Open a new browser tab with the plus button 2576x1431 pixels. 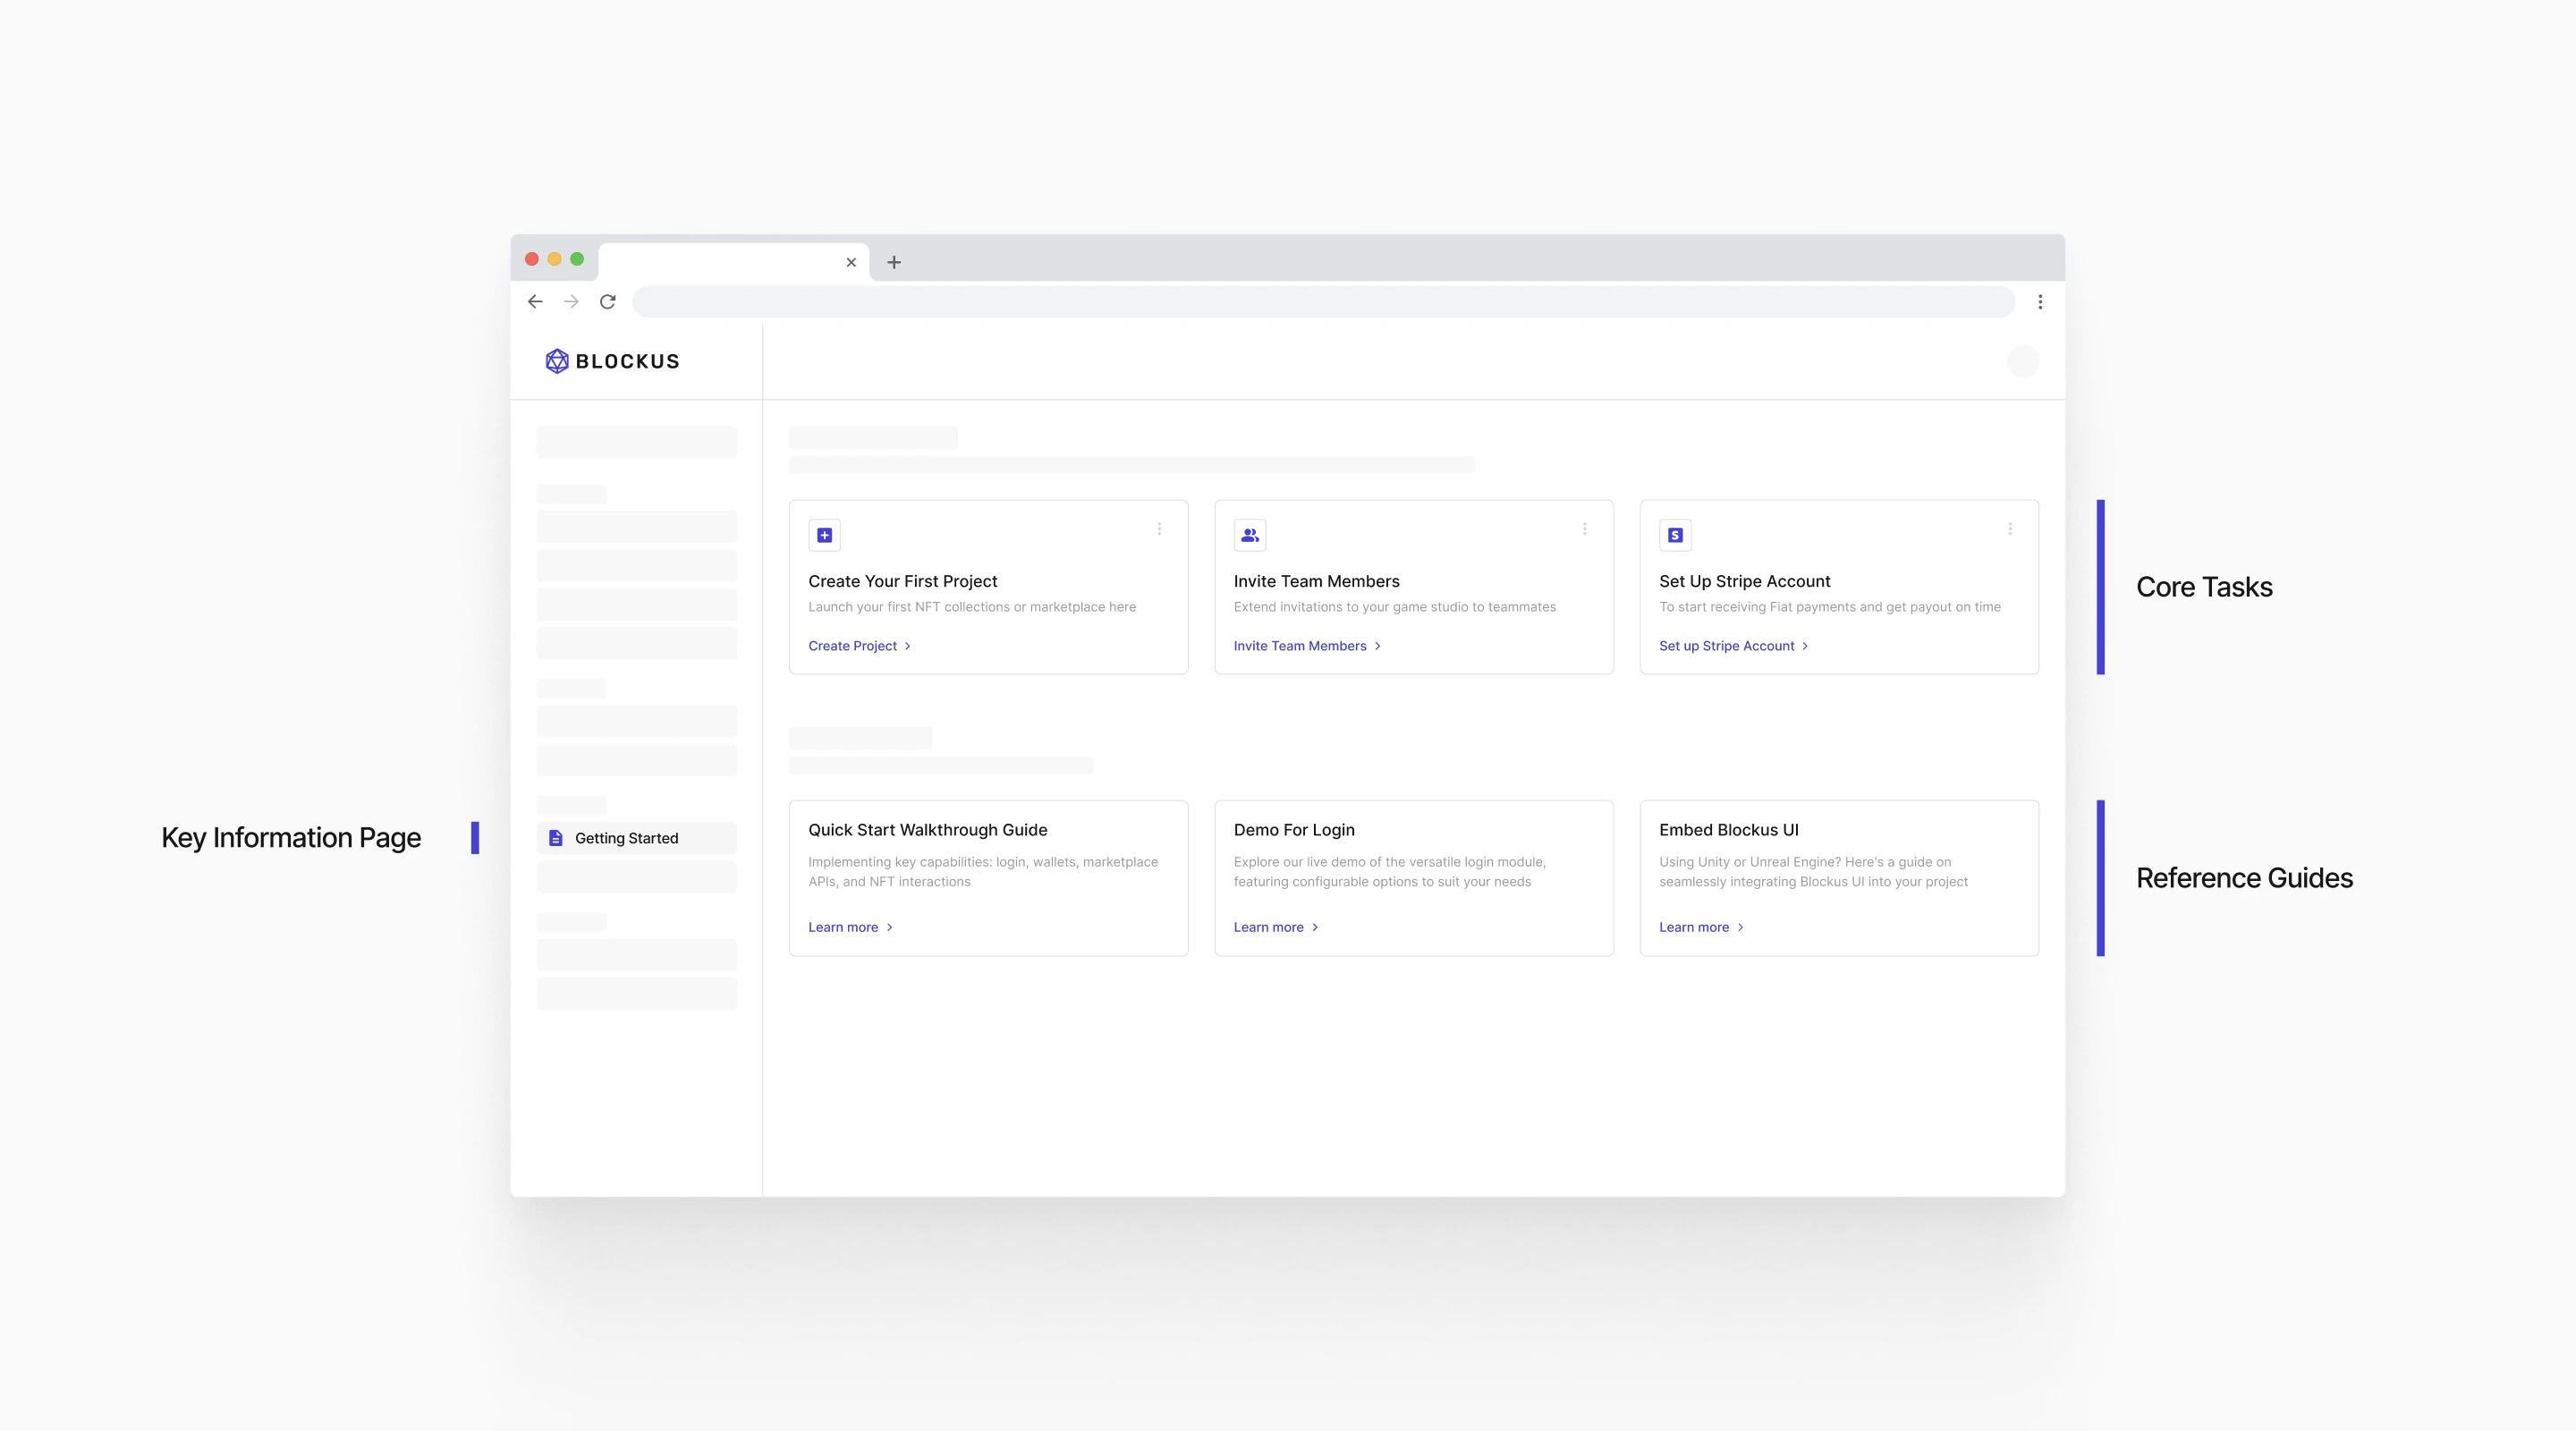pyautogui.click(x=894, y=262)
